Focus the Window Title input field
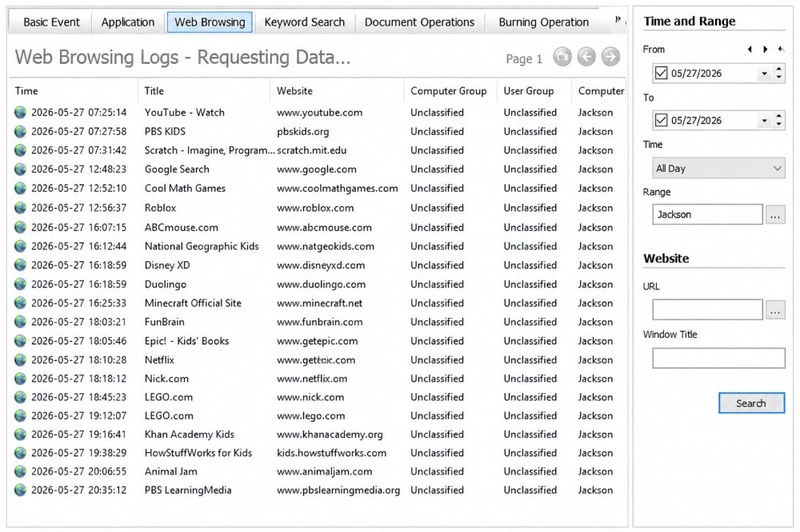The image size is (800, 532). click(x=718, y=358)
